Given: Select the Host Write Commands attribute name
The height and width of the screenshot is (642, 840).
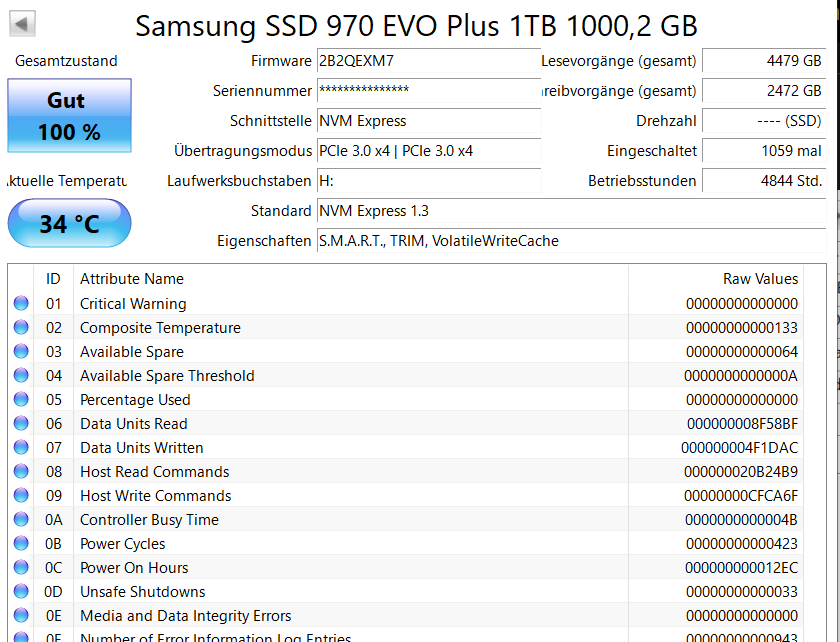Looking at the screenshot, I should 155,496.
